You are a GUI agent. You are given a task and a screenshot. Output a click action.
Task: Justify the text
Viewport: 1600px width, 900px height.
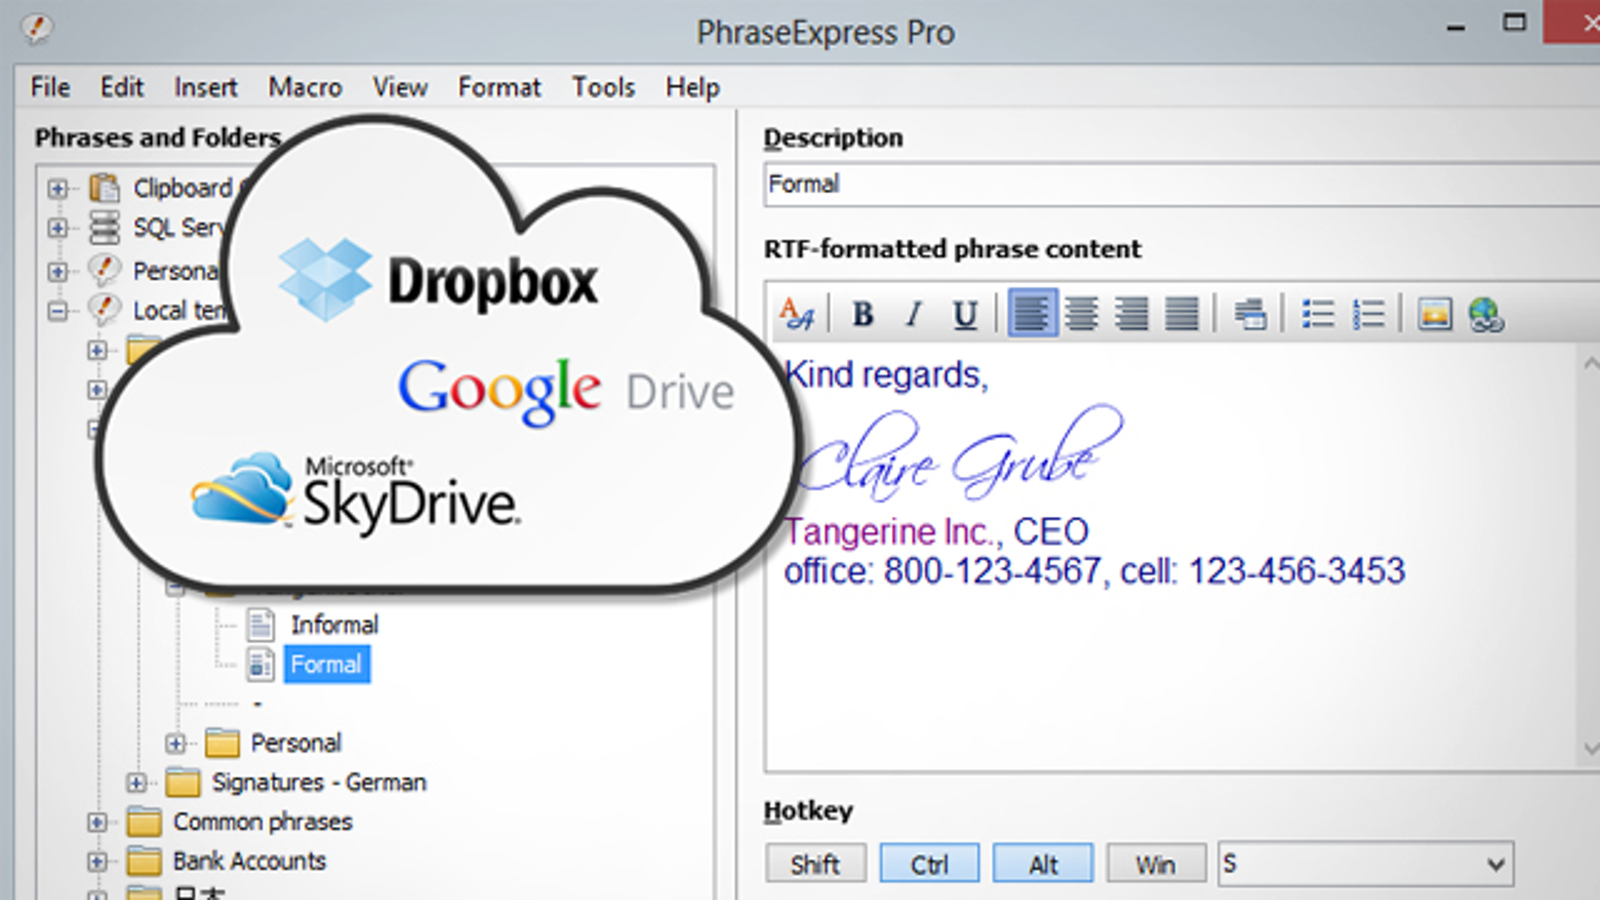click(1181, 314)
